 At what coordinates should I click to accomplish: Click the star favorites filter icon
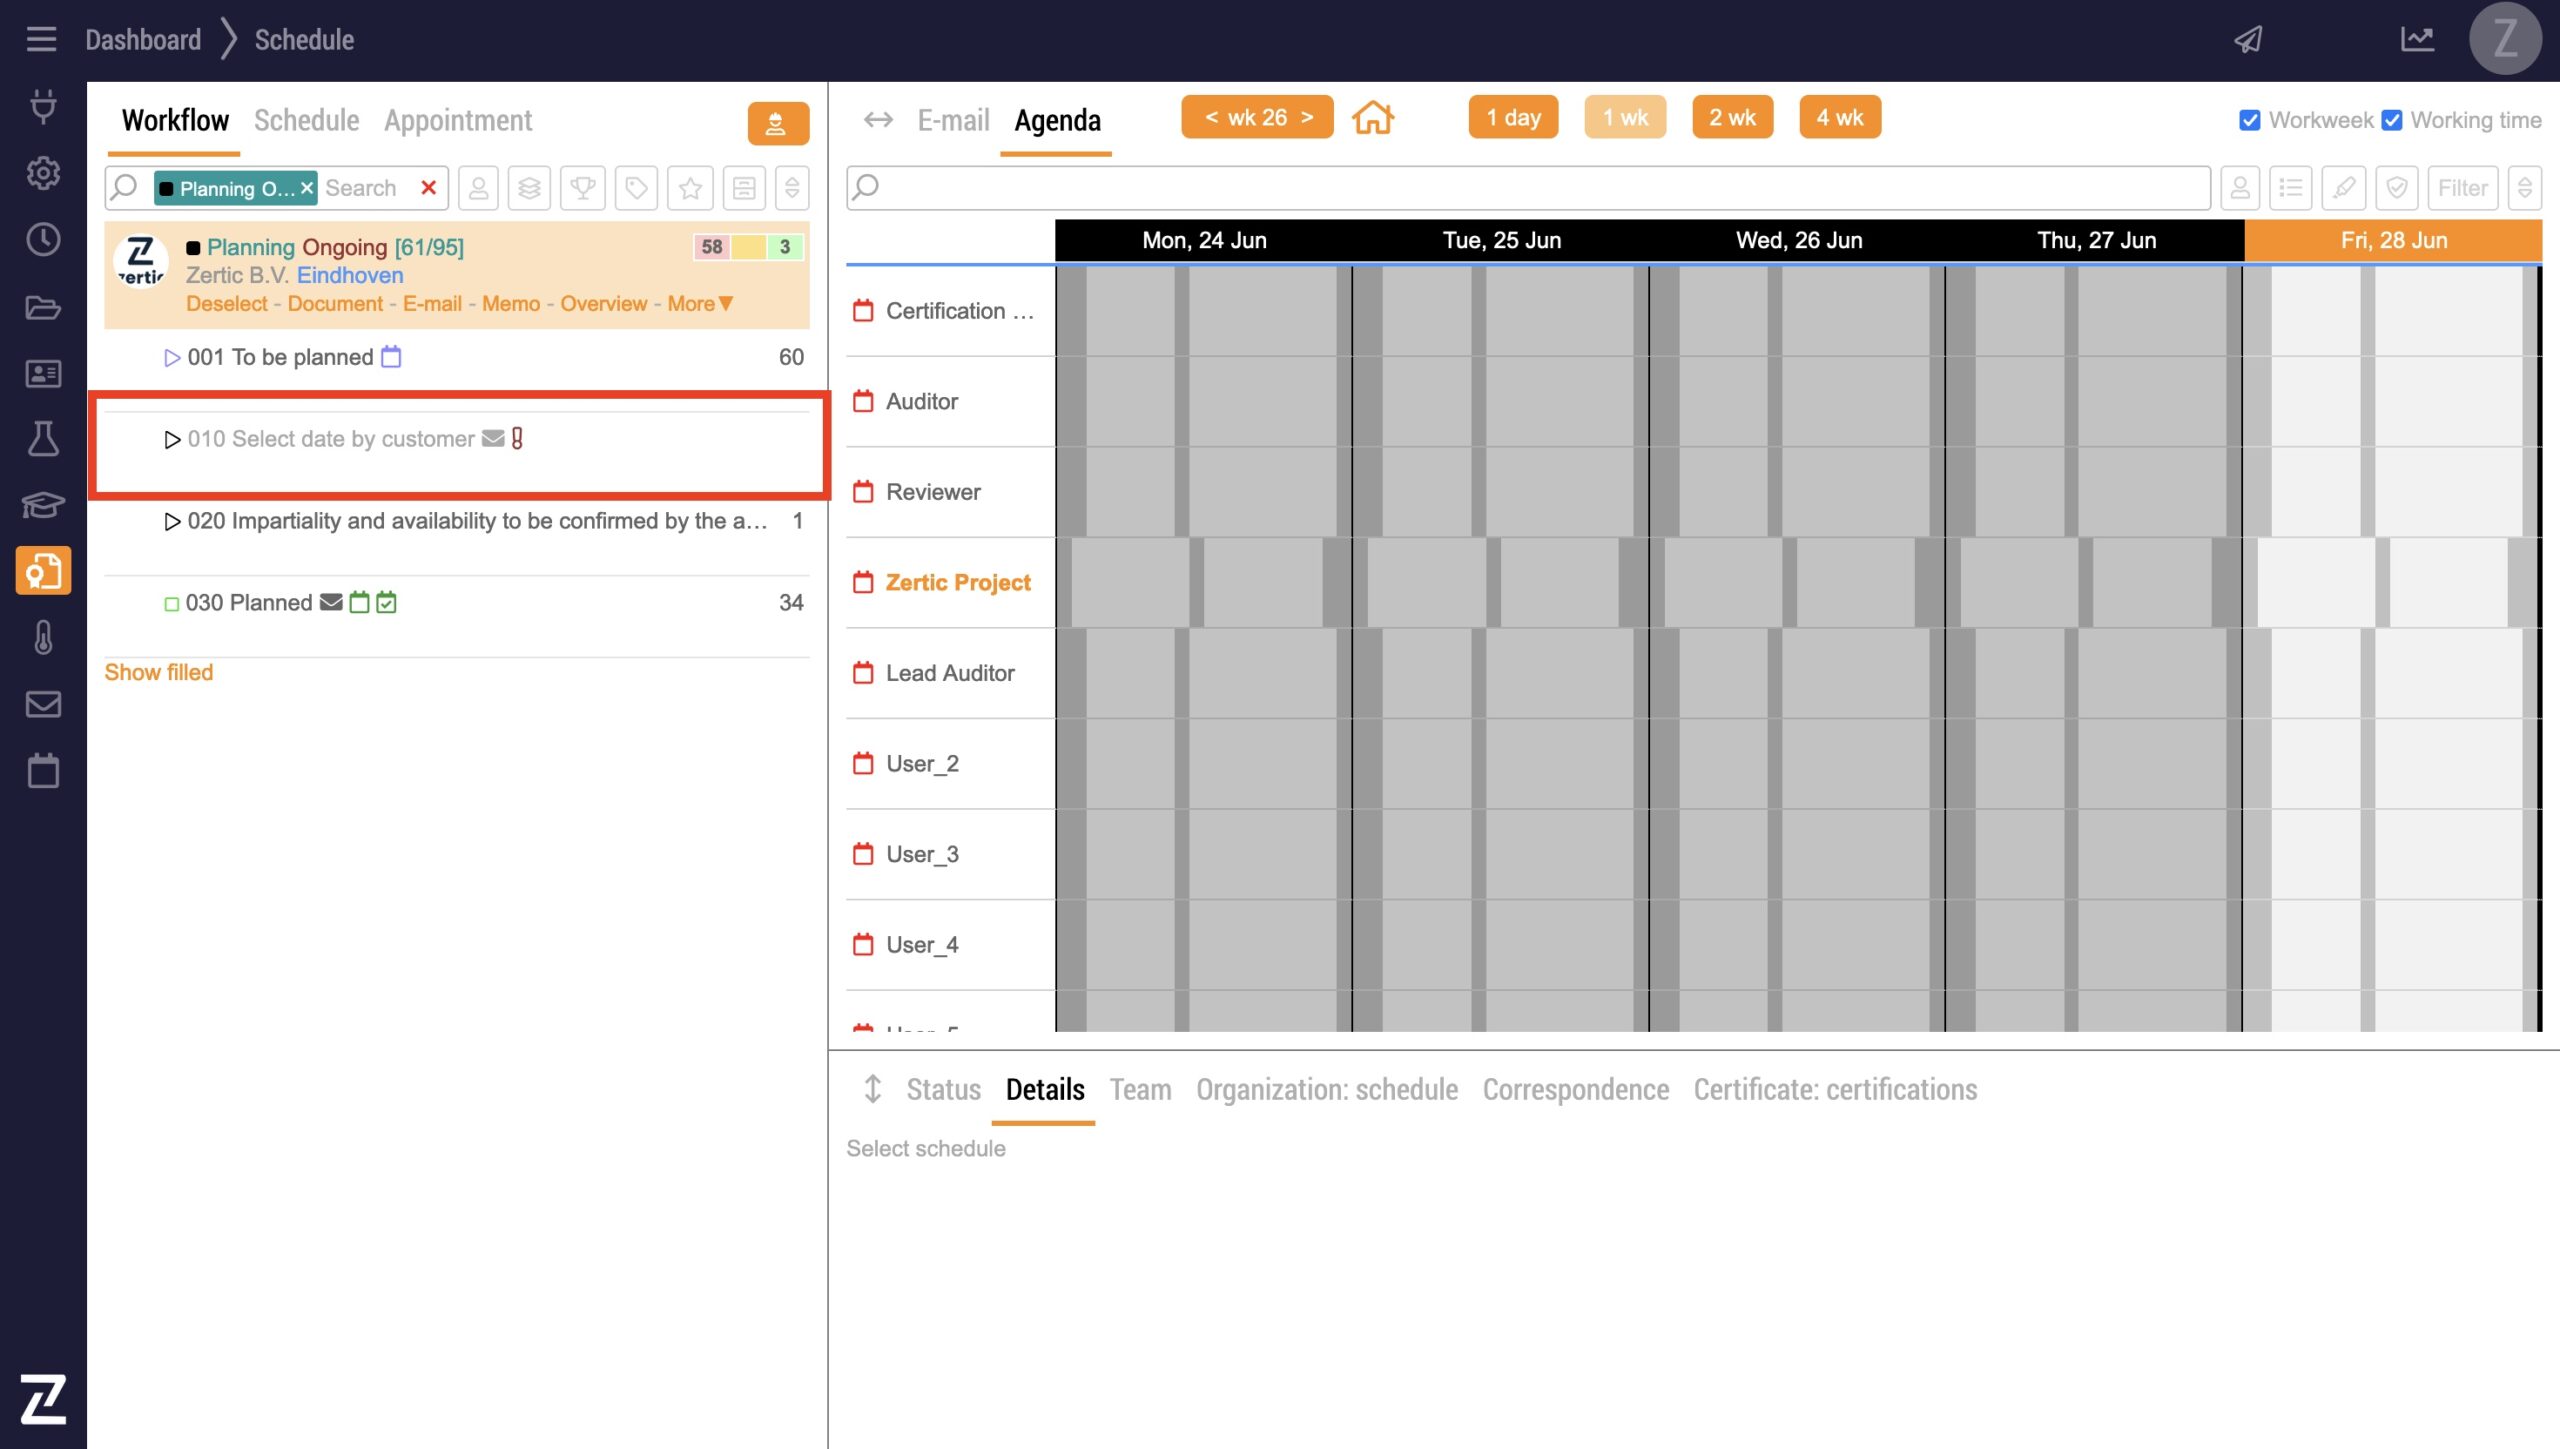tap(690, 188)
